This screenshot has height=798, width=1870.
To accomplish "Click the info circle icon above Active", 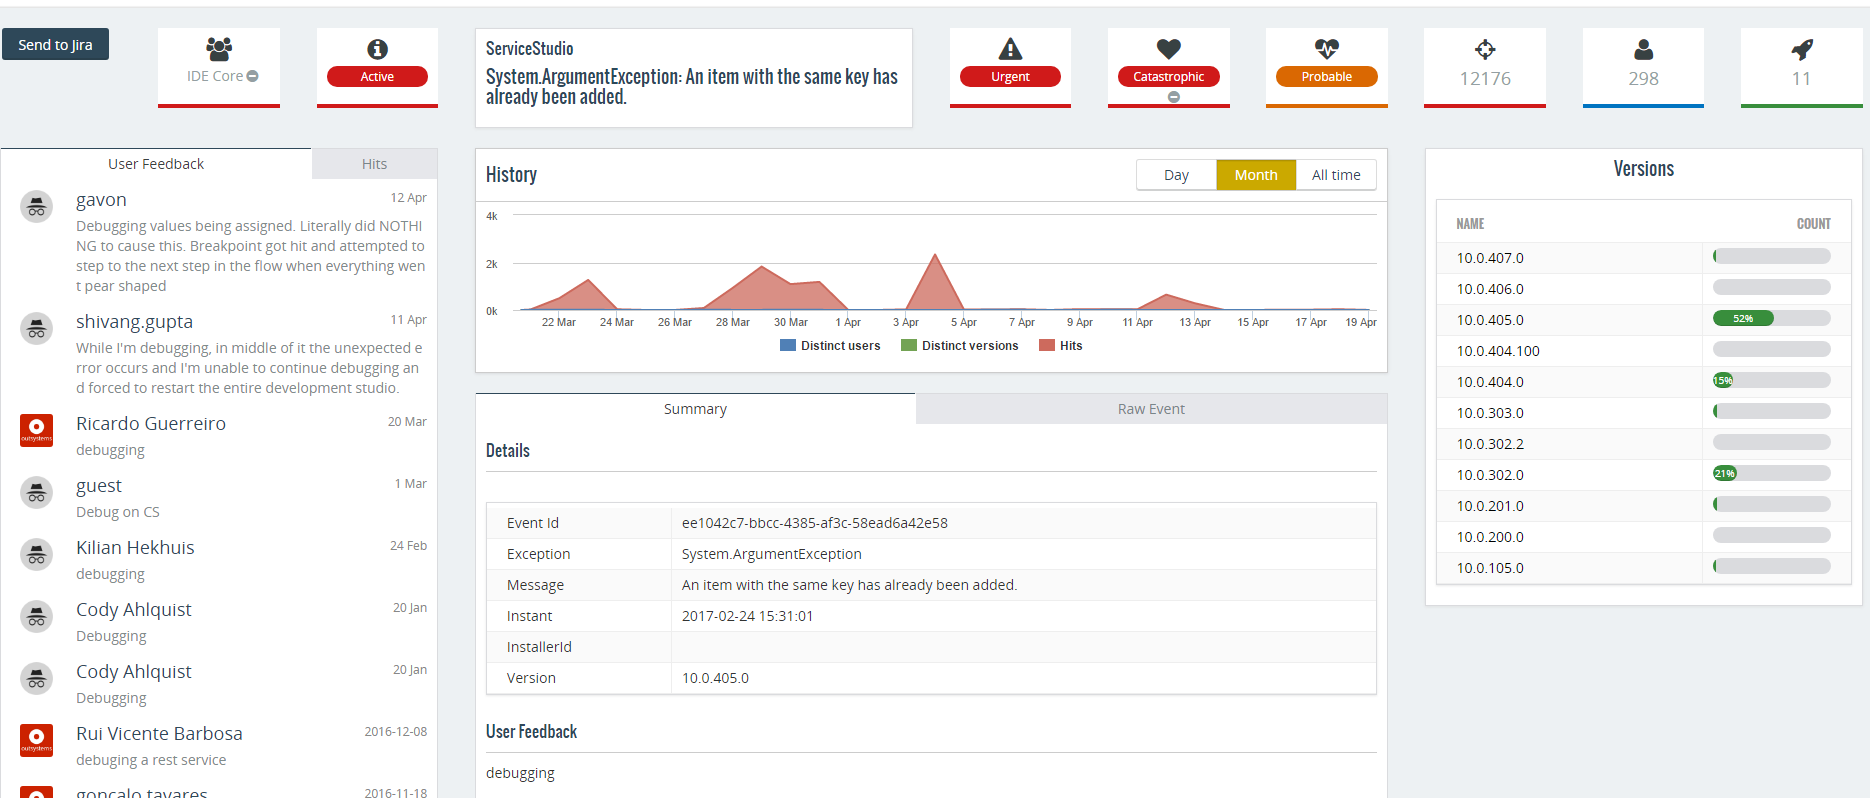I will 377,49.
